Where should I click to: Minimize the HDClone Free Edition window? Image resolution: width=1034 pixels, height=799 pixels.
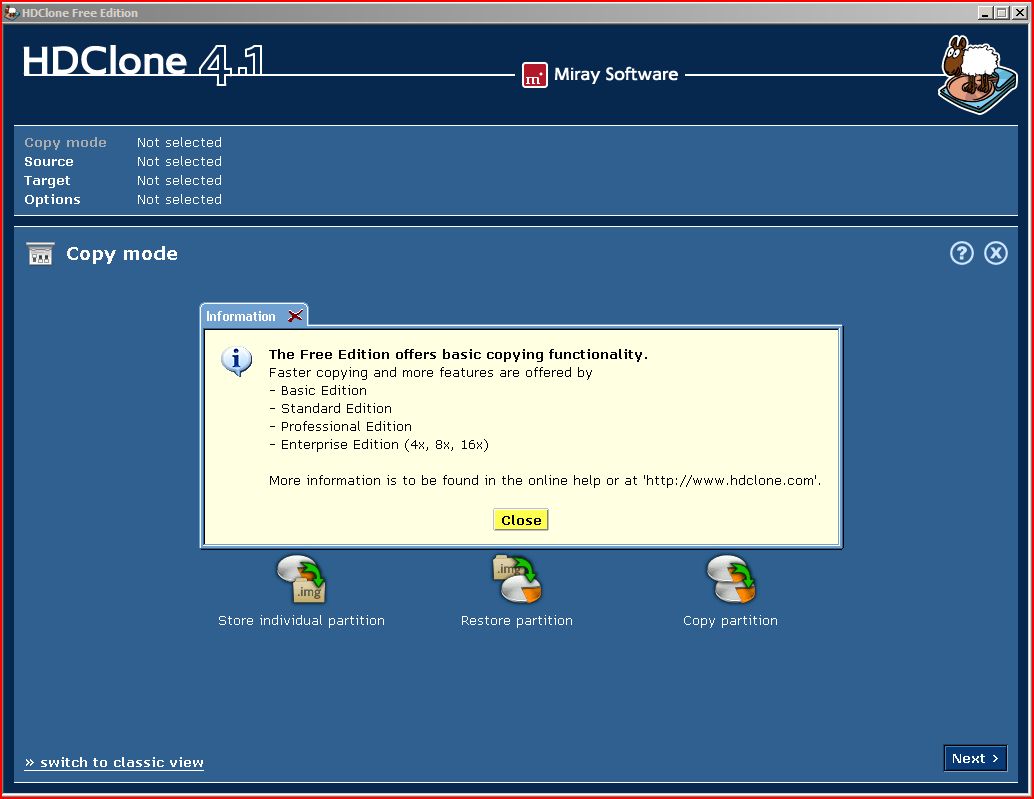(986, 13)
